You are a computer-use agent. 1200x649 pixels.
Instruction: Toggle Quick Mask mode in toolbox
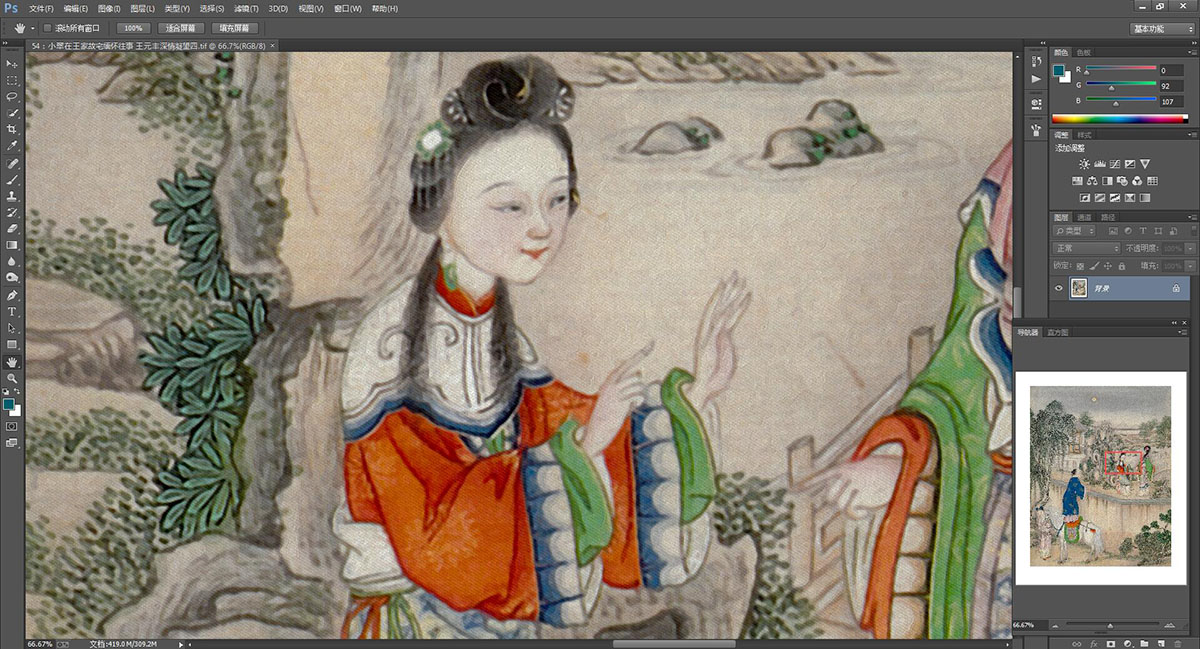12,426
